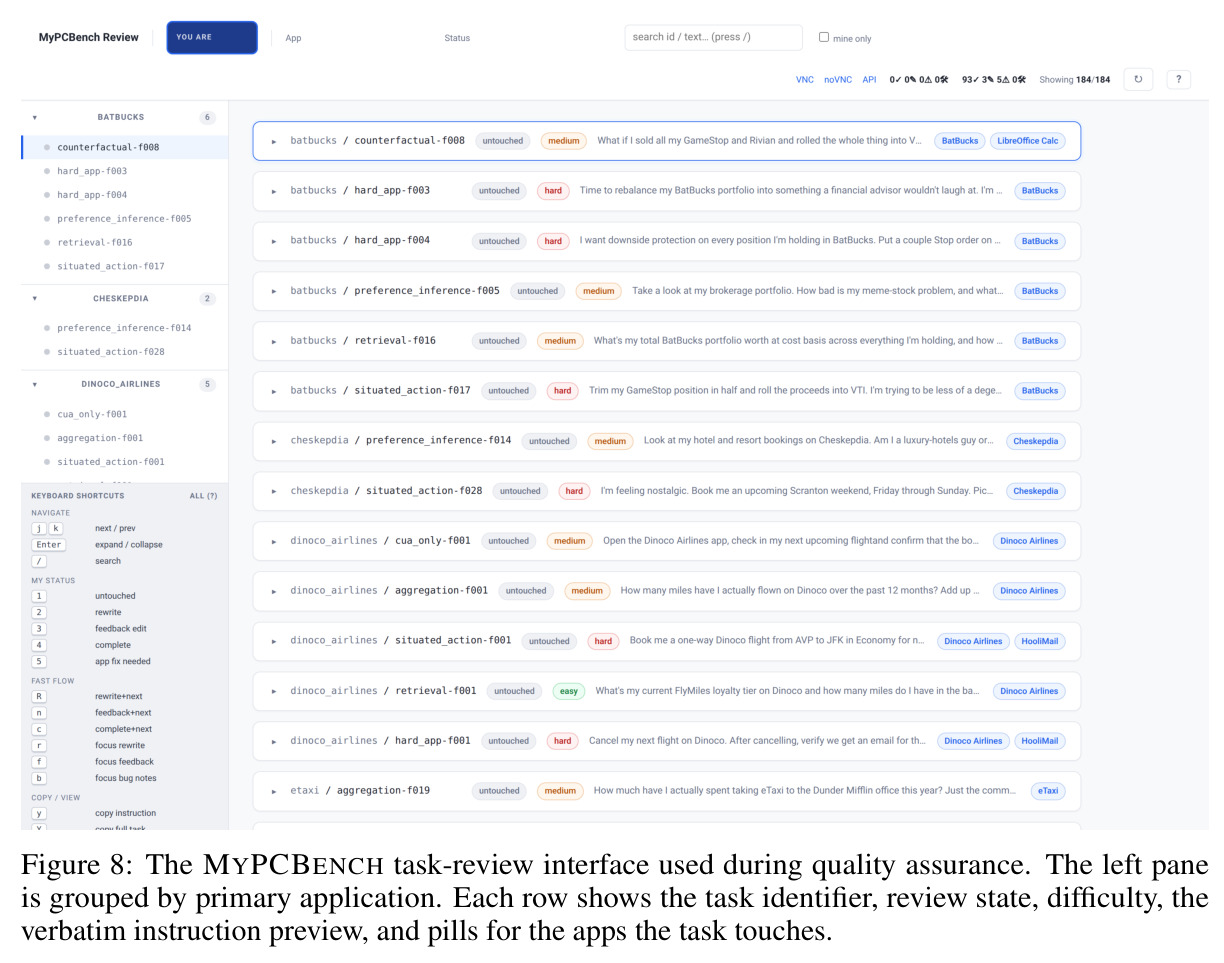Click hard badge on situated_action-f017 row

563,391
